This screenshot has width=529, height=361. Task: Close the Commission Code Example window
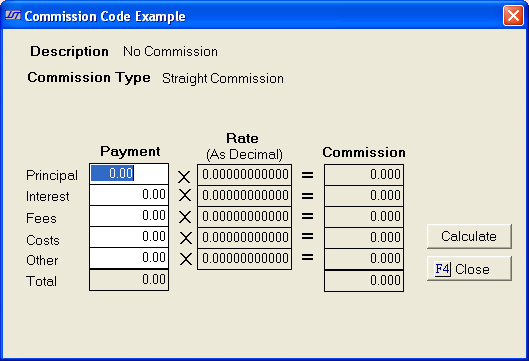point(513,16)
